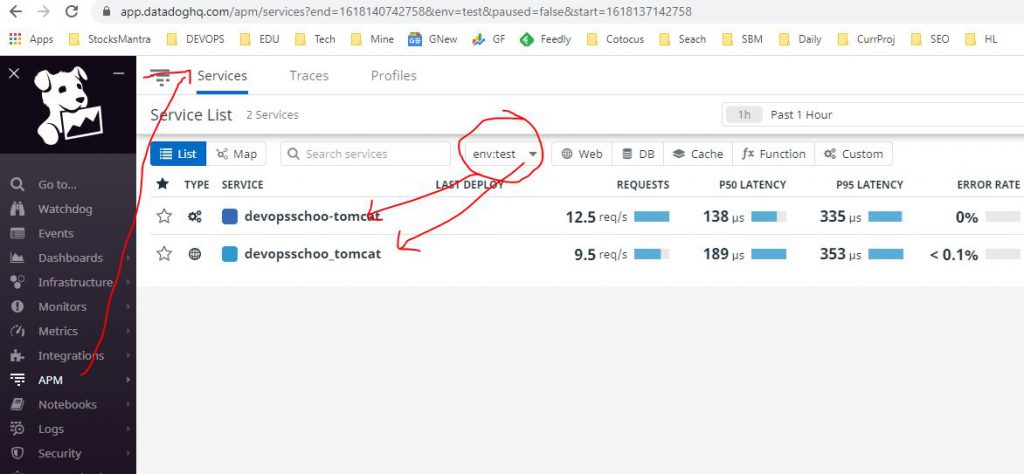The height and width of the screenshot is (474, 1024).
Task: Click the Security shield icon
Action: (x=17, y=453)
